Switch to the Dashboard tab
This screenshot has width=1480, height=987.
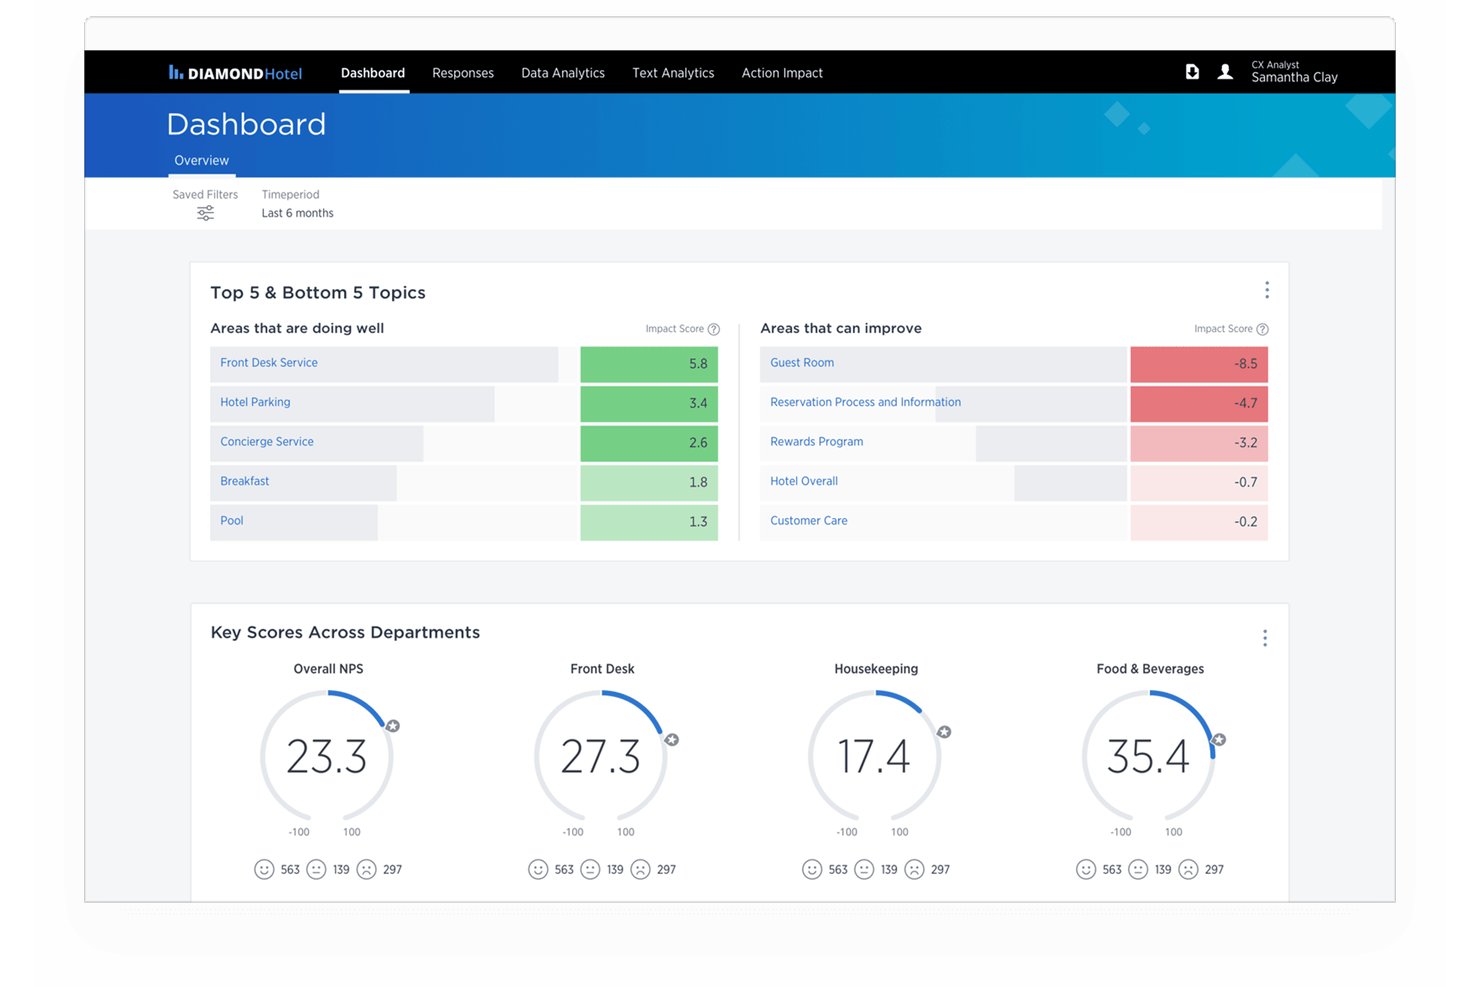click(373, 73)
